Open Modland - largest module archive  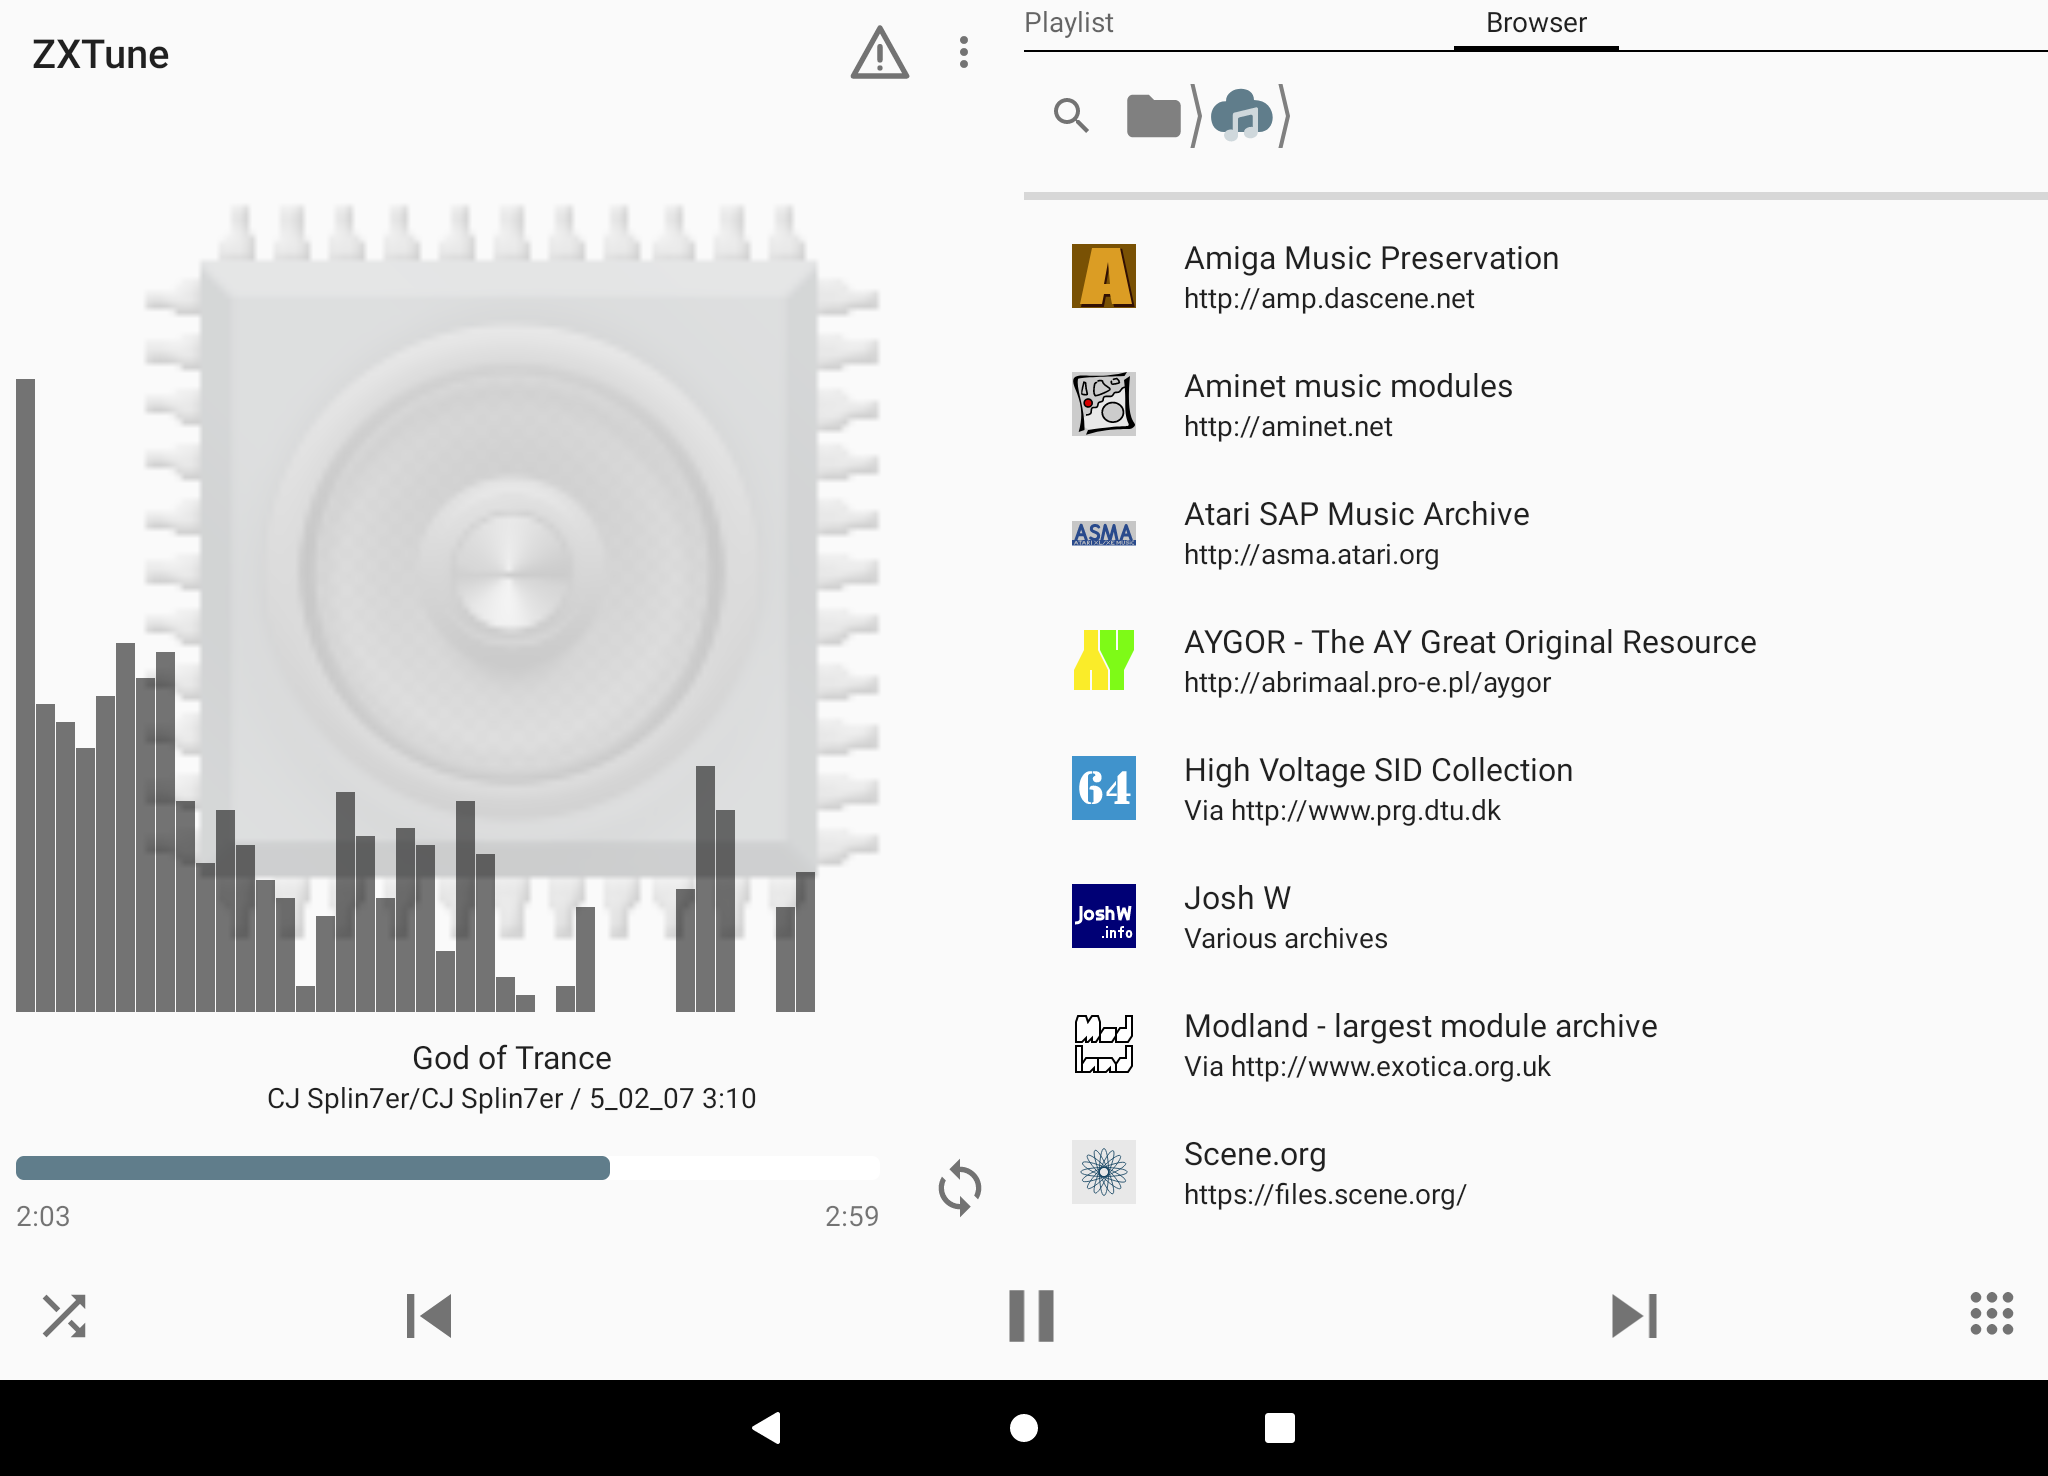coord(1536,1044)
